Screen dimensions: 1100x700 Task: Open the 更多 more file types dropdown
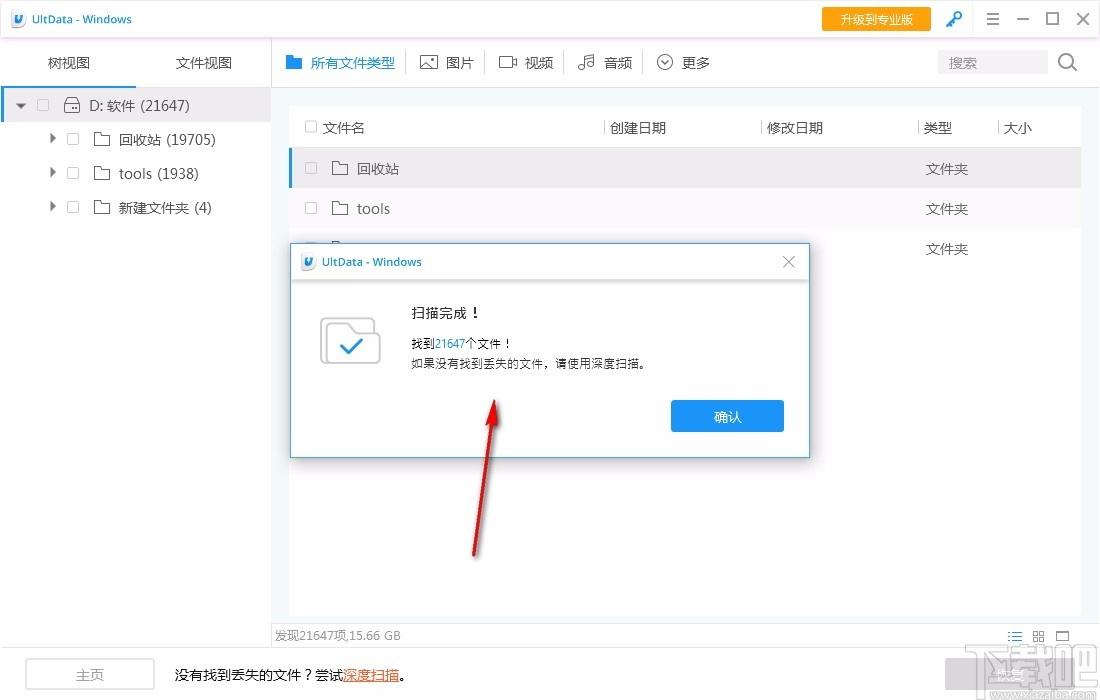click(x=683, y=62)
